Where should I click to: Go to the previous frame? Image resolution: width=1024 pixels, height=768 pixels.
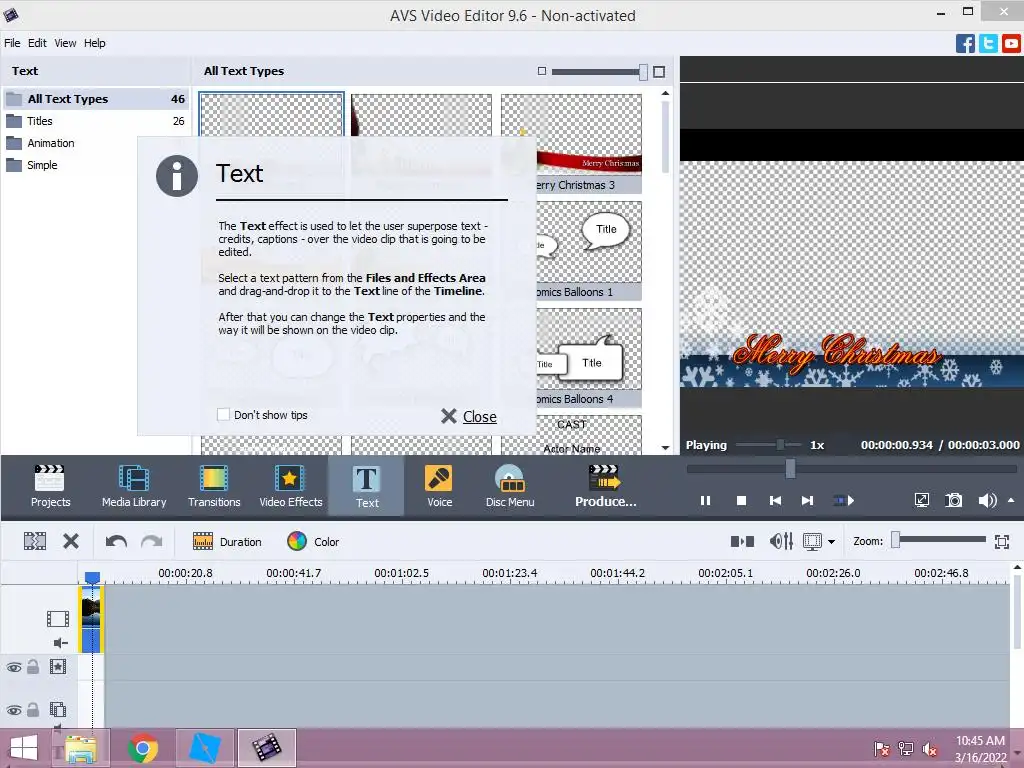click(x=775, y=501)
